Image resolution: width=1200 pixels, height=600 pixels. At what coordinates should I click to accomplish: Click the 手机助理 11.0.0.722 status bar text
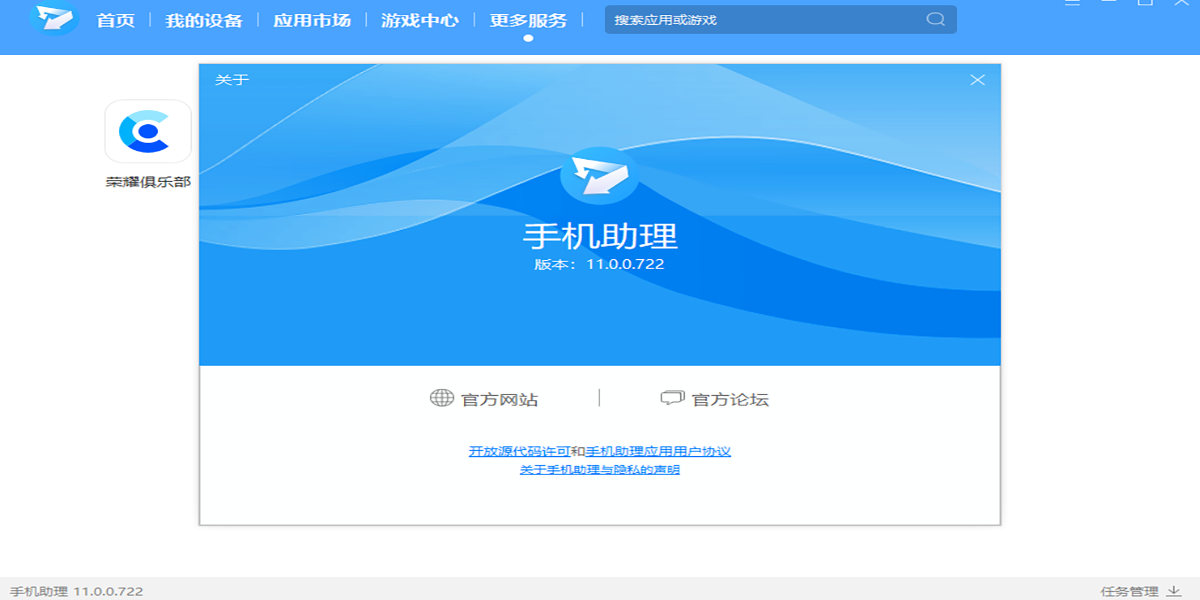(77, 591)
